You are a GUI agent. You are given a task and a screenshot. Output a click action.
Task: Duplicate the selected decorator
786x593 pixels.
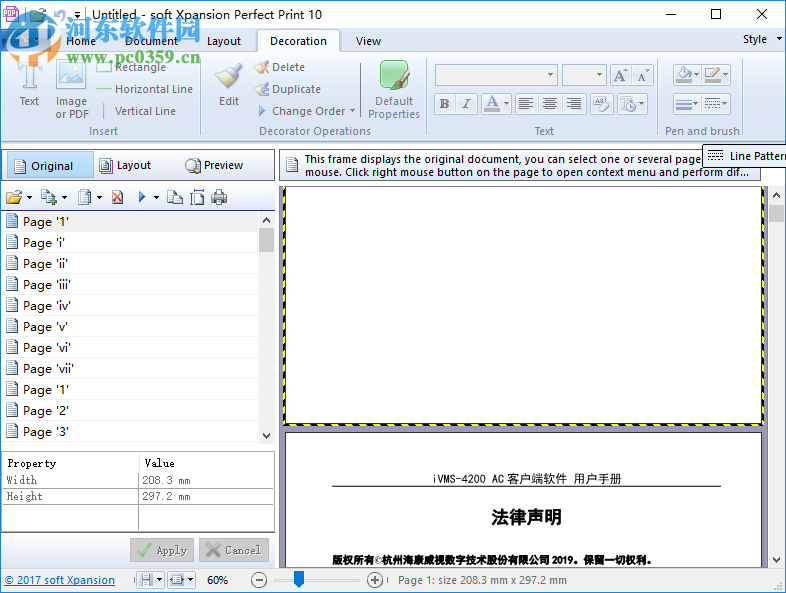click(287, 89)
